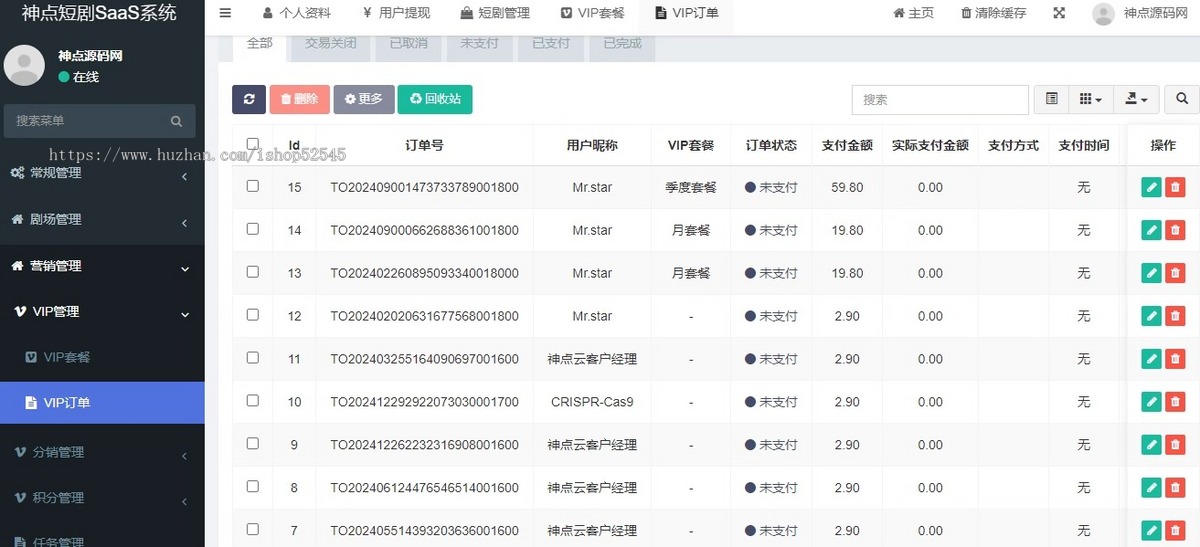
Task: Collapse the 营销管理 sidebar menu
Action: 102,266
